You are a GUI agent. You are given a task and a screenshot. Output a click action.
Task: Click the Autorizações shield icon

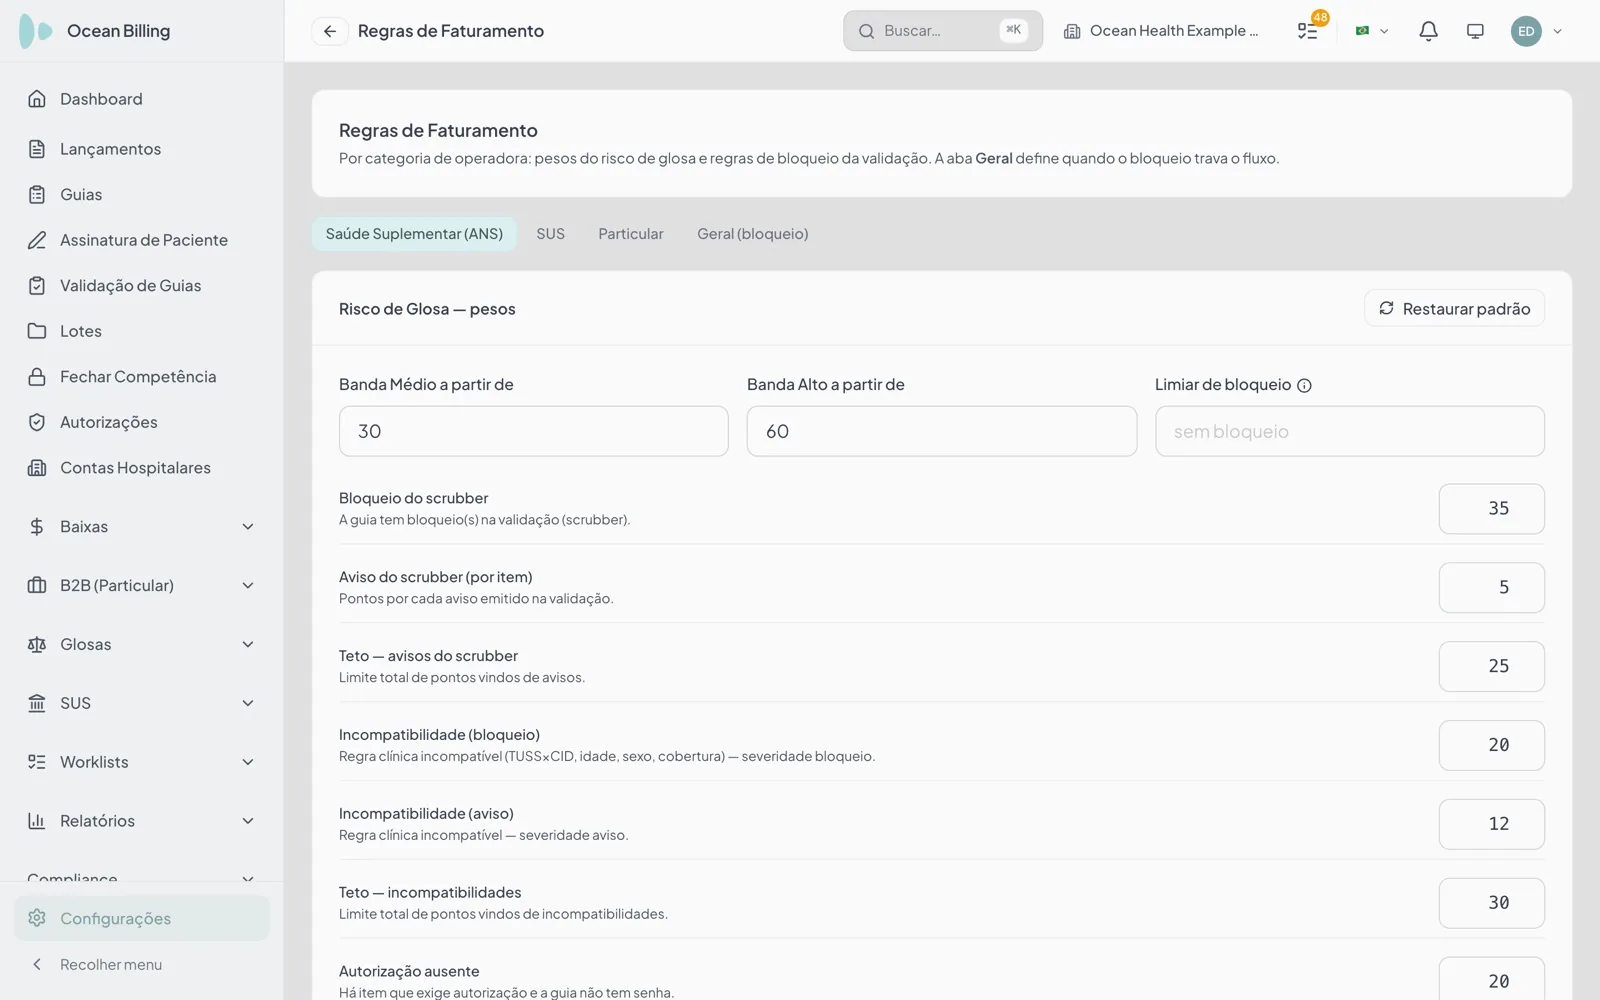[x=37, y=422]
